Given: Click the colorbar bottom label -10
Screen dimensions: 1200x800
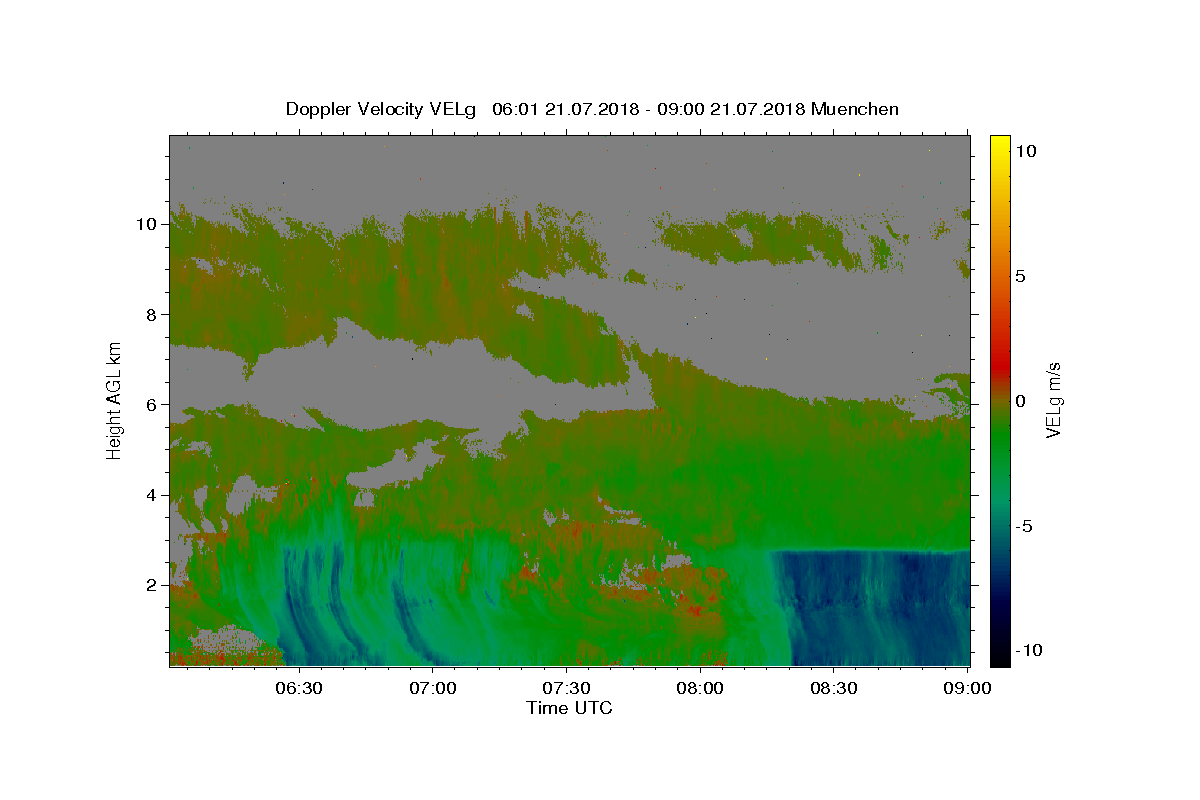Looking at the screenshot, I should 1028,649.
